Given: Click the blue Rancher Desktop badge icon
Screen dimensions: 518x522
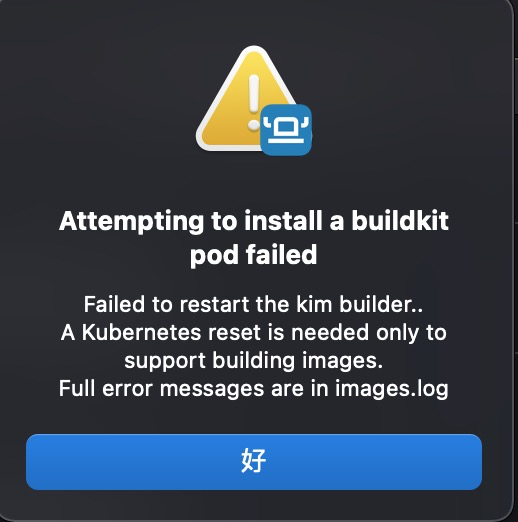Looking at the screenshot, I should tap(286, 130).
